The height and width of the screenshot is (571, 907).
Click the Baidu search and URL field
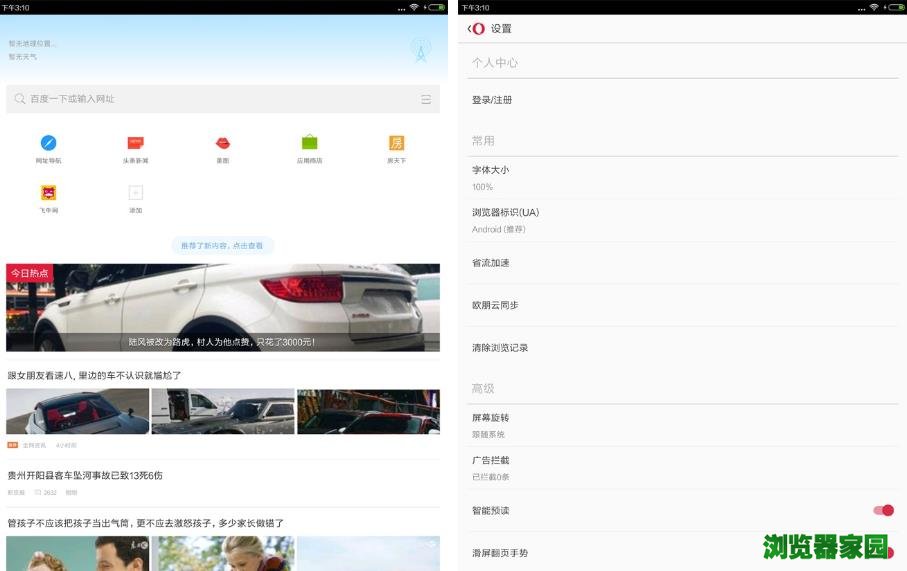click(x=210, y=100)
